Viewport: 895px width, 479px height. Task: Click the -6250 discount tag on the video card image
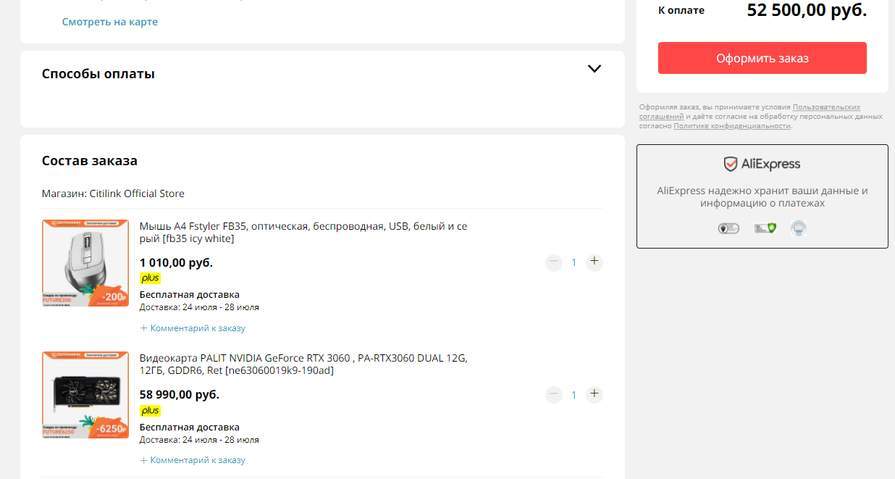[111, 429]
